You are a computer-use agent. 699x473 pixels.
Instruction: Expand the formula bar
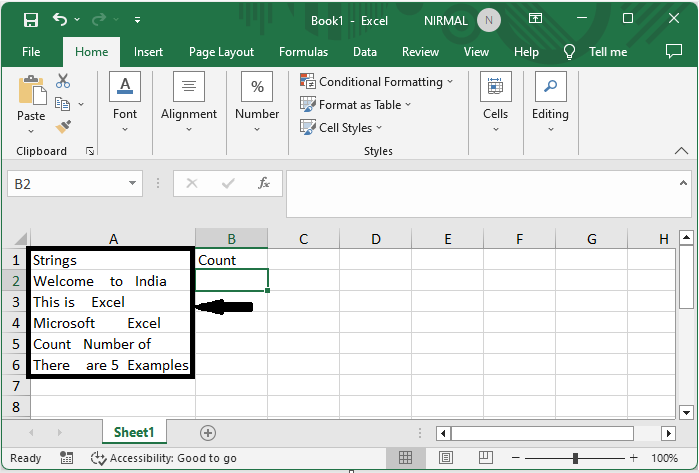click(x=683, y=183)
